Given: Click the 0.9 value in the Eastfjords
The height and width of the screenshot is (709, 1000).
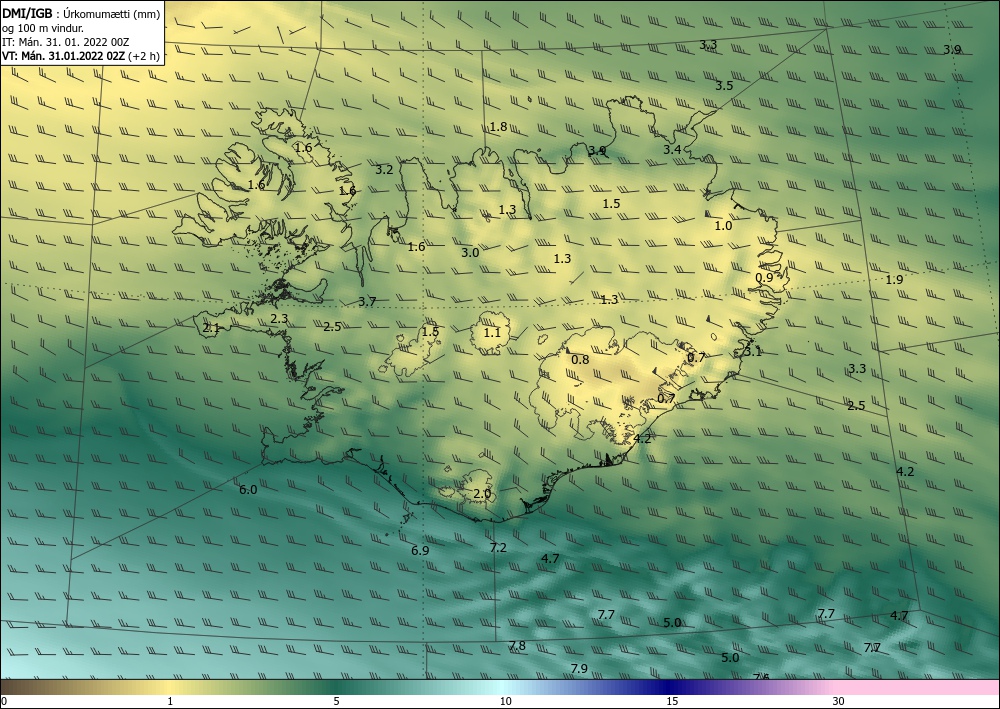Looking at the screenshot, I should pos(764,278).
